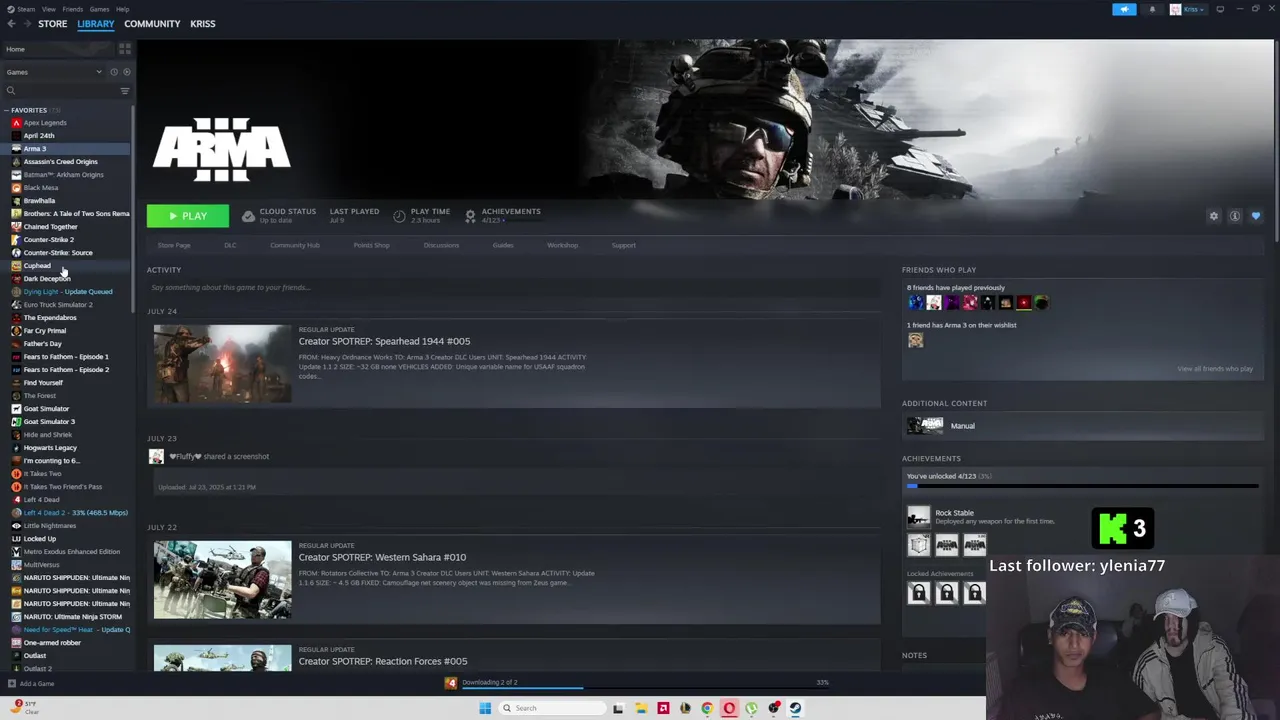Open the Kriss account dropdown

1188,9
